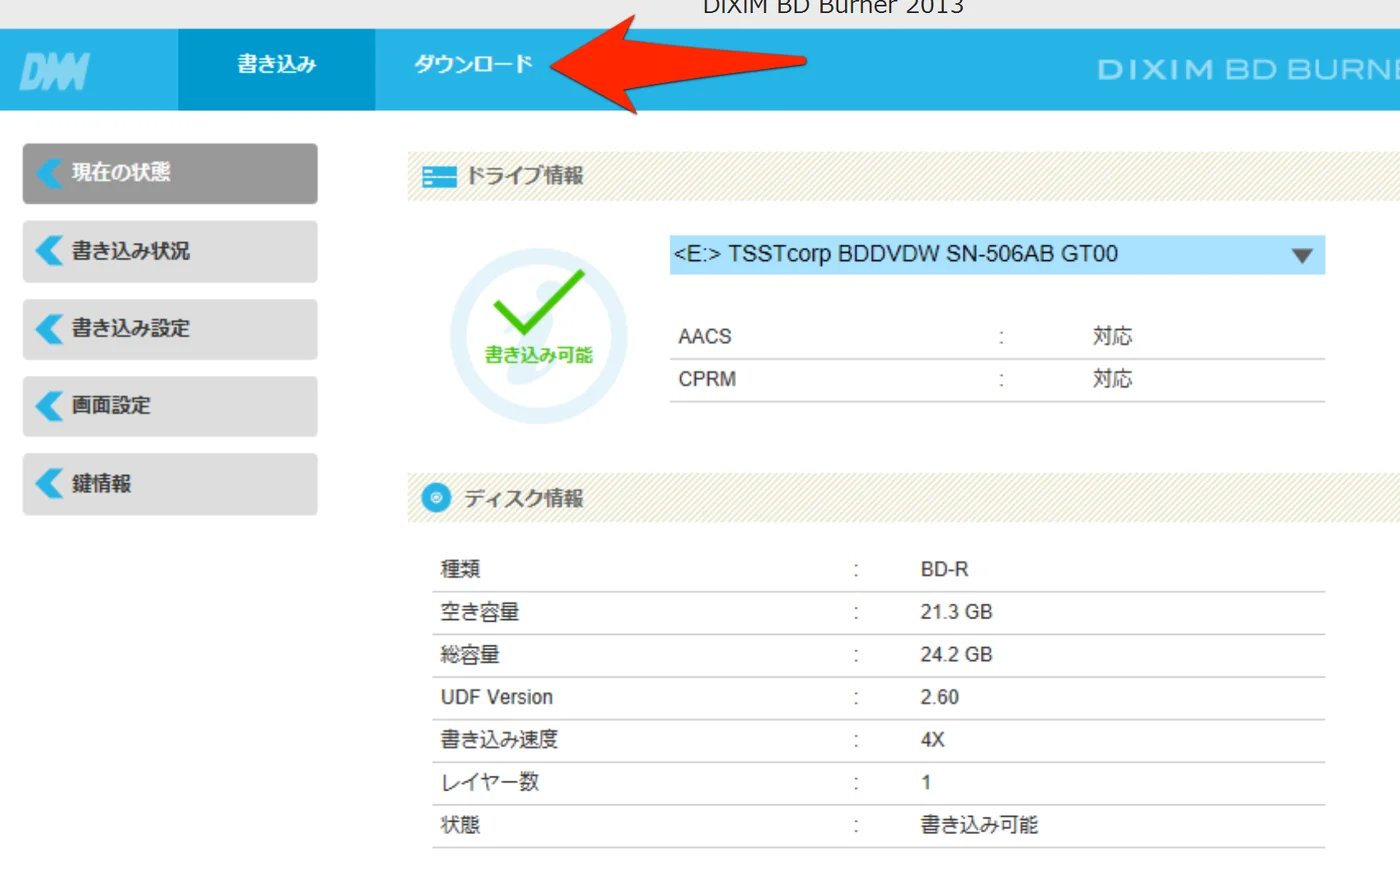Image resolution: width=1400 pixels, height=871 pixels.
Task: Click the green 書き込み可能 checkmark status icon
Action: (539, 335)
